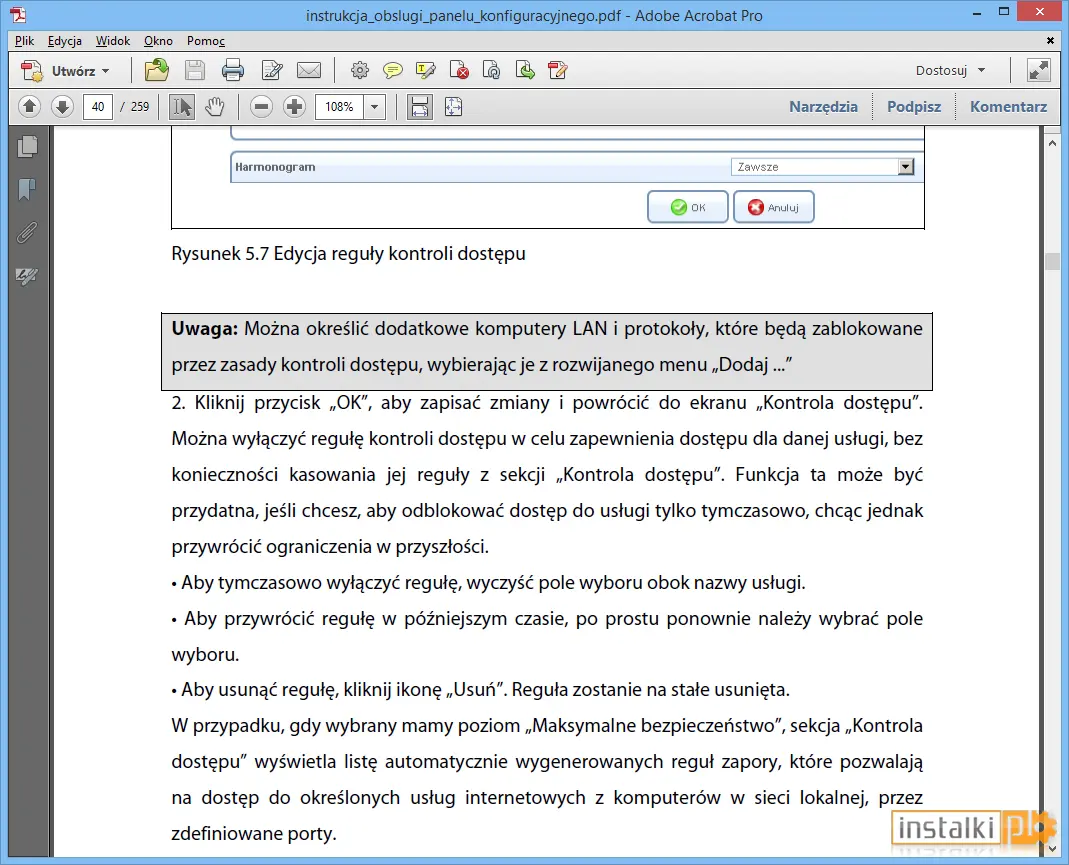
Task: Show attachments paperclip panel
Action: tap(27, 232)
